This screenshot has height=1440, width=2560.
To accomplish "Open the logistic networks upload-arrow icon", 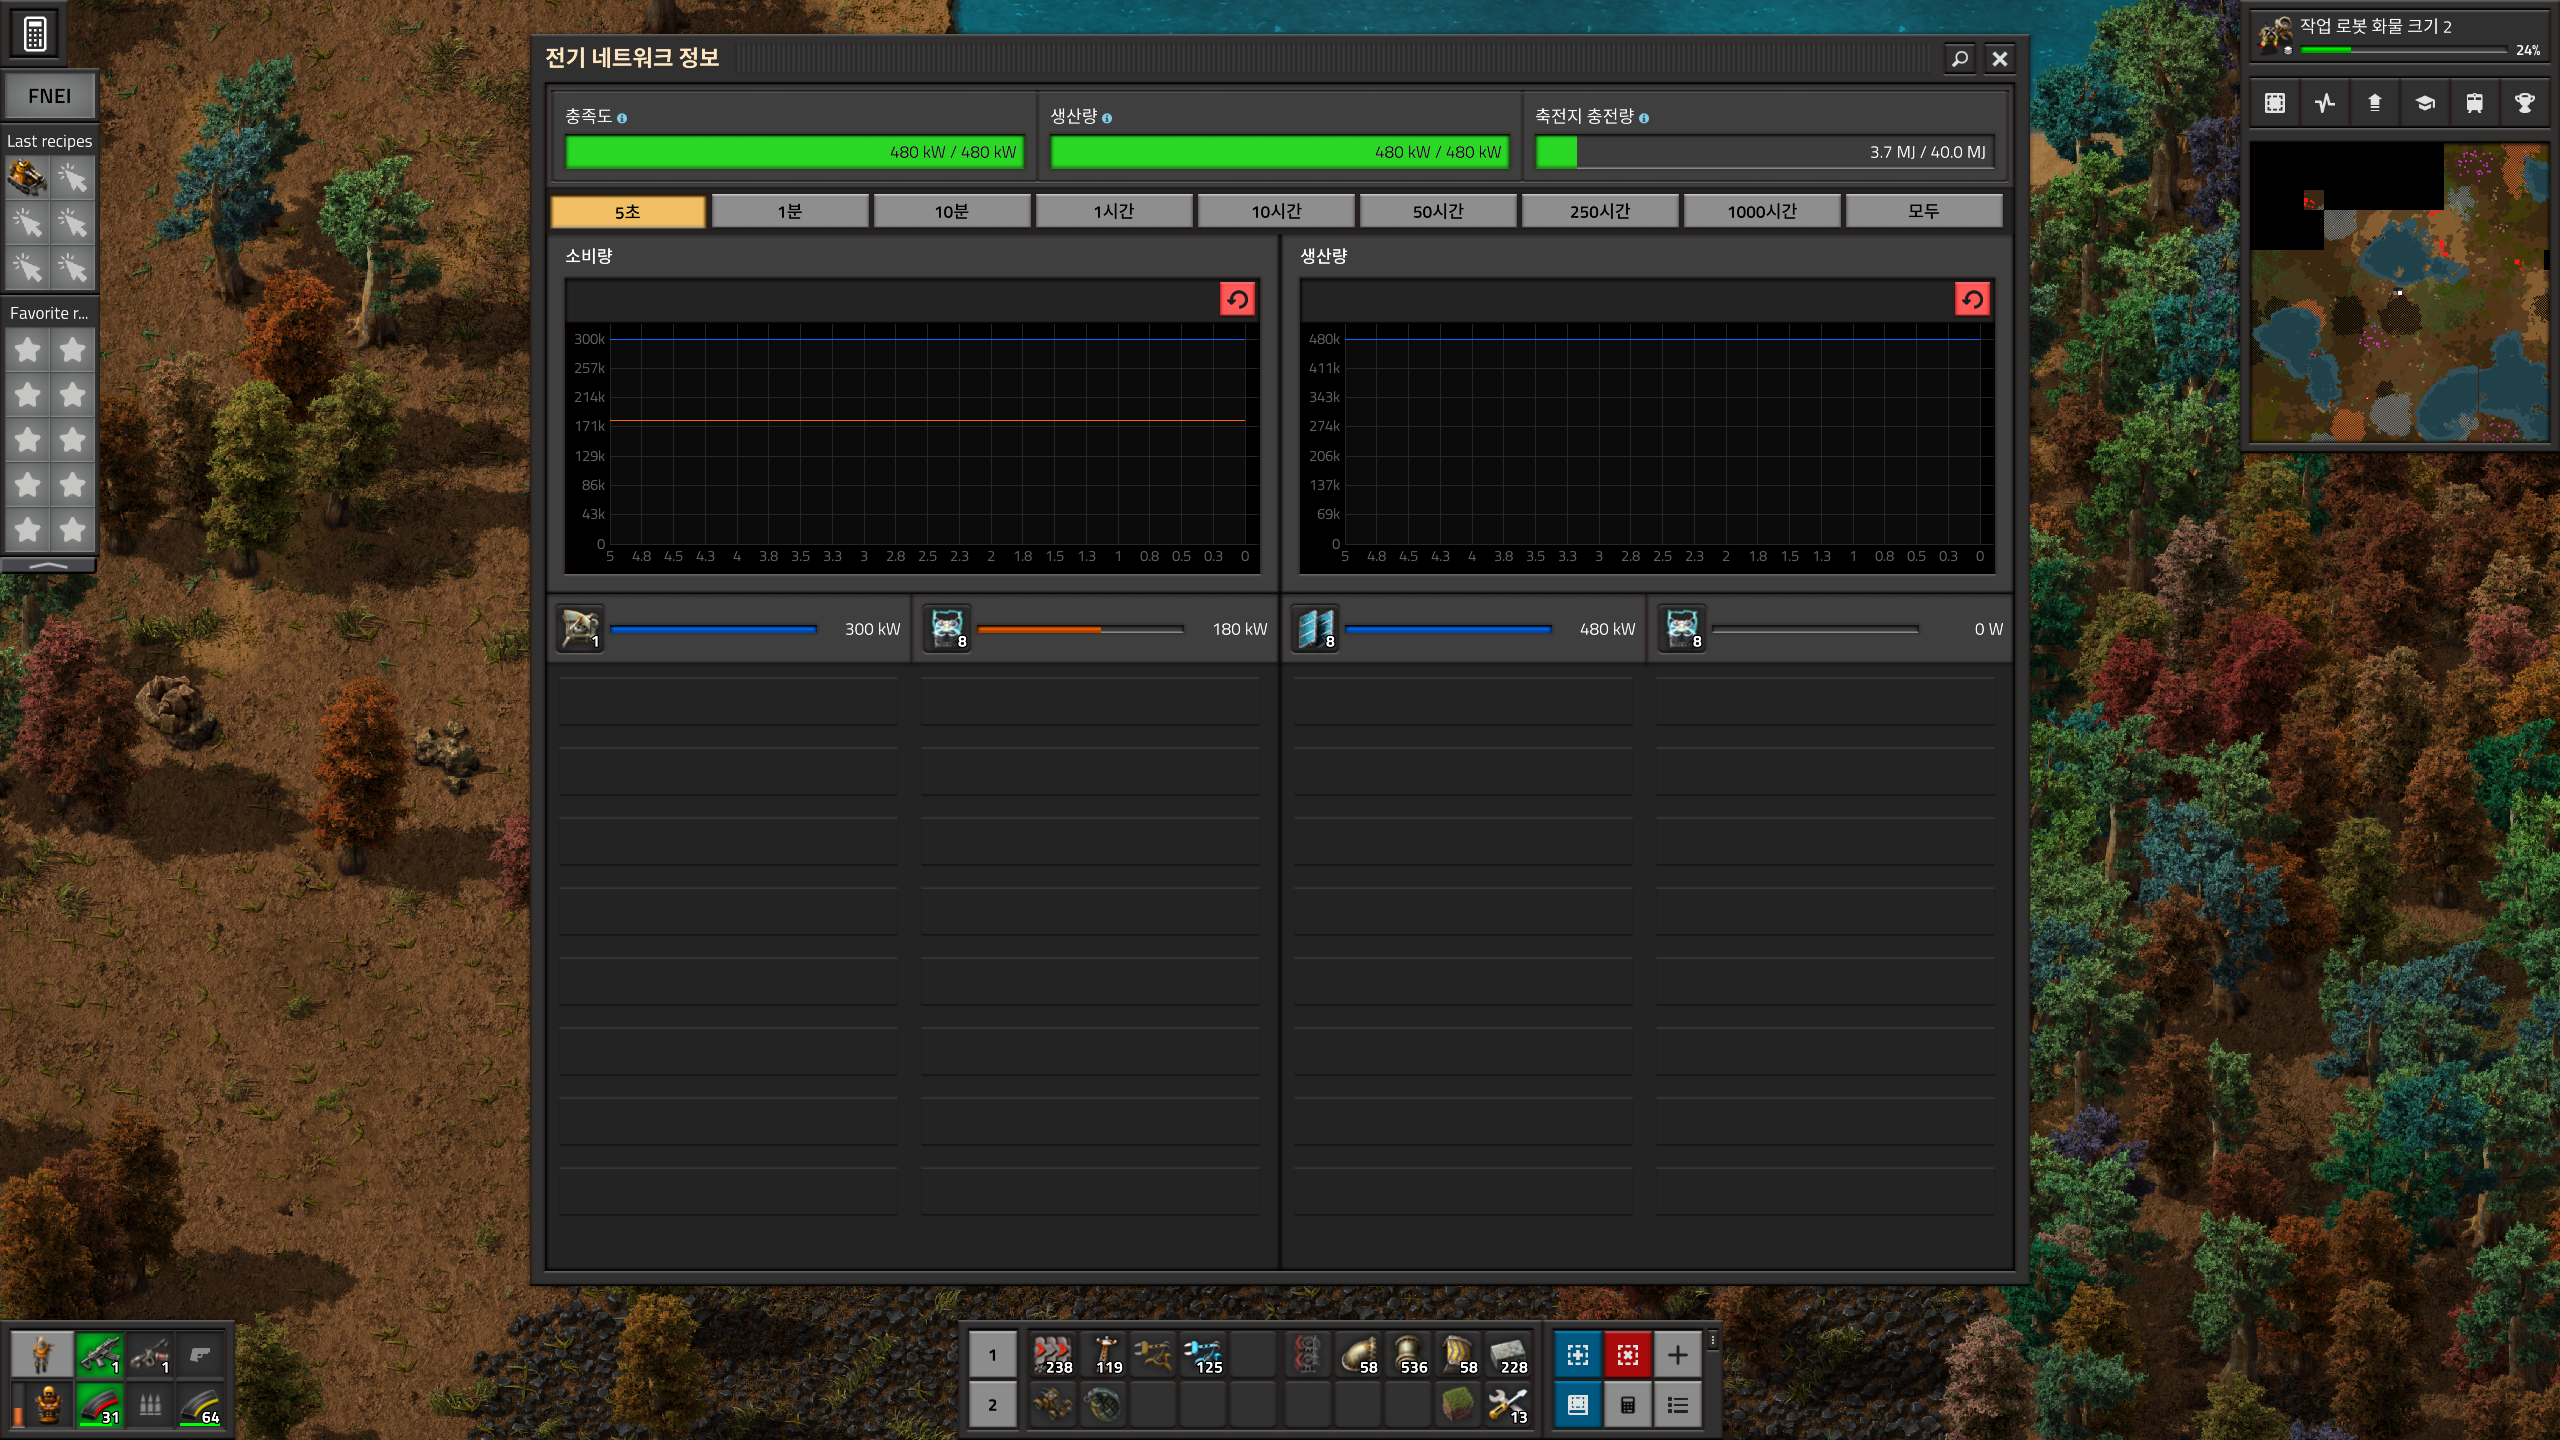I will coord(2375,103).
